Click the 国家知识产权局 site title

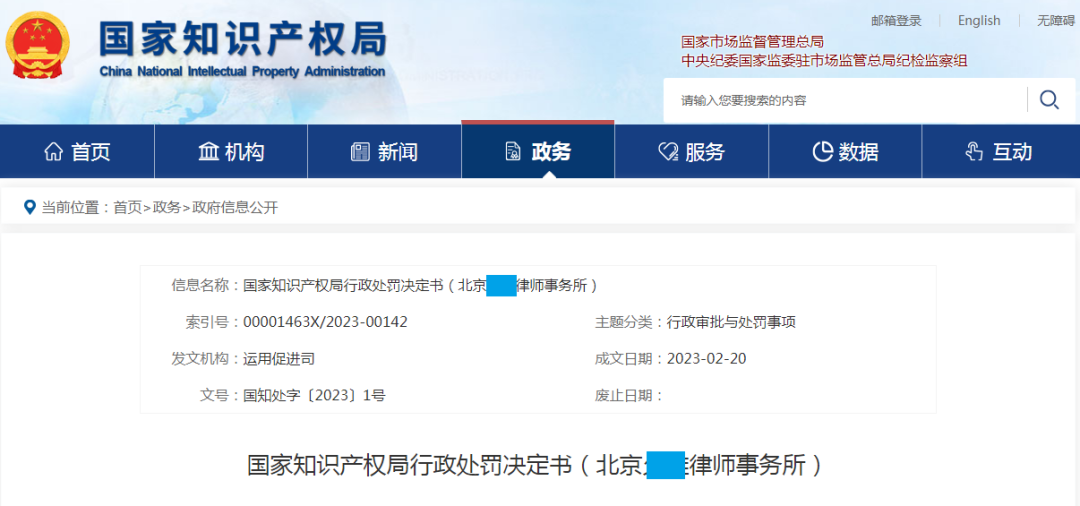click(242, 39)
